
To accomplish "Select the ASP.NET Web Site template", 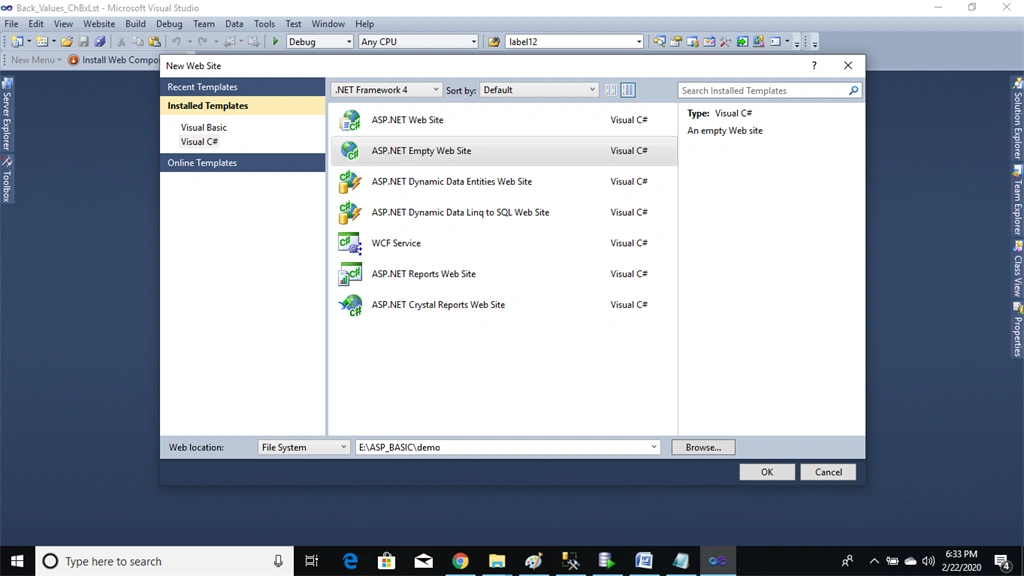I will pos(504,120).
